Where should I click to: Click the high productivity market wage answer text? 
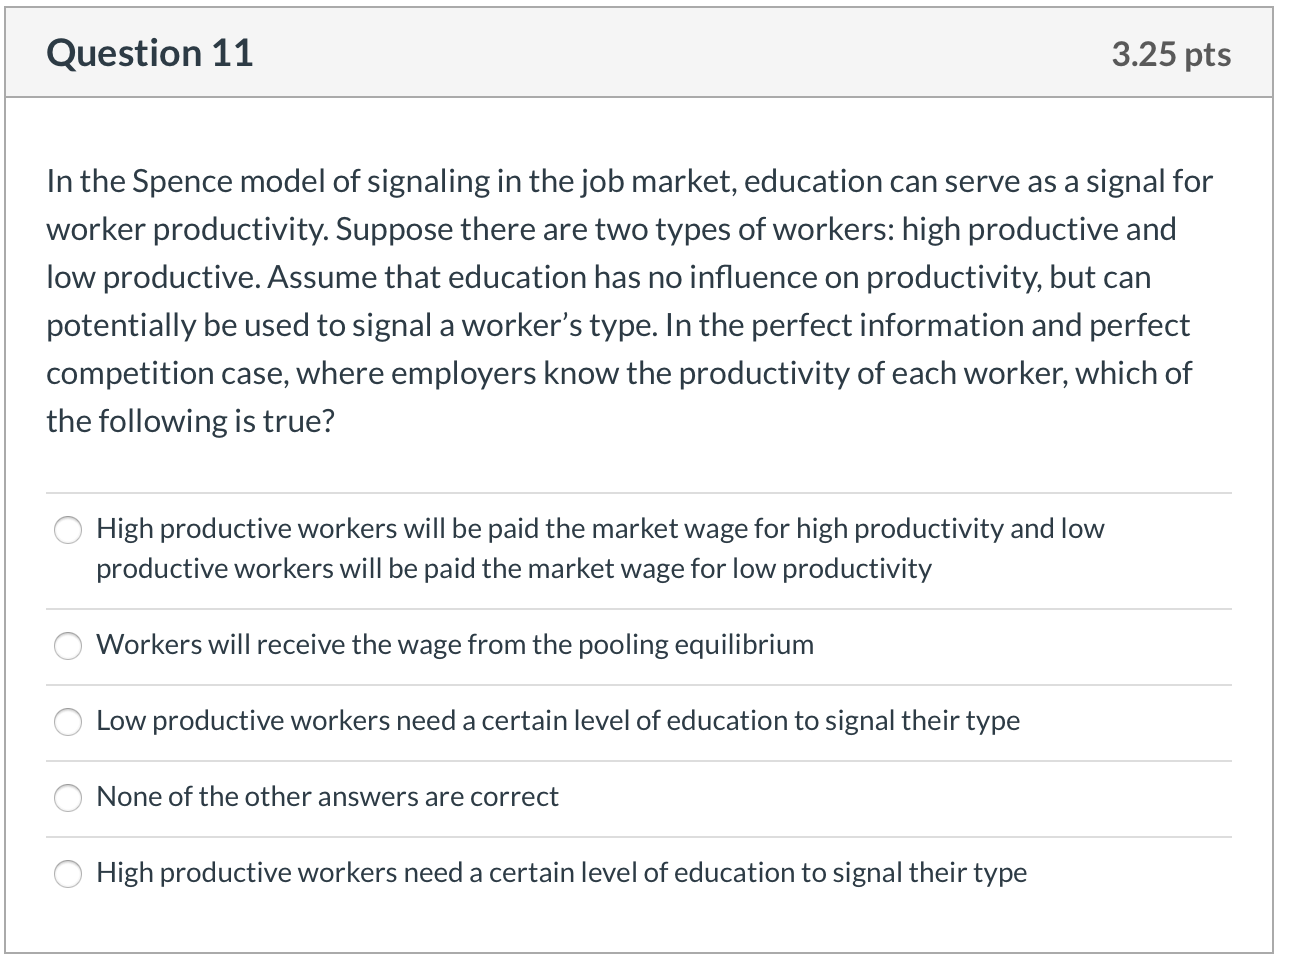coord(600,548)
